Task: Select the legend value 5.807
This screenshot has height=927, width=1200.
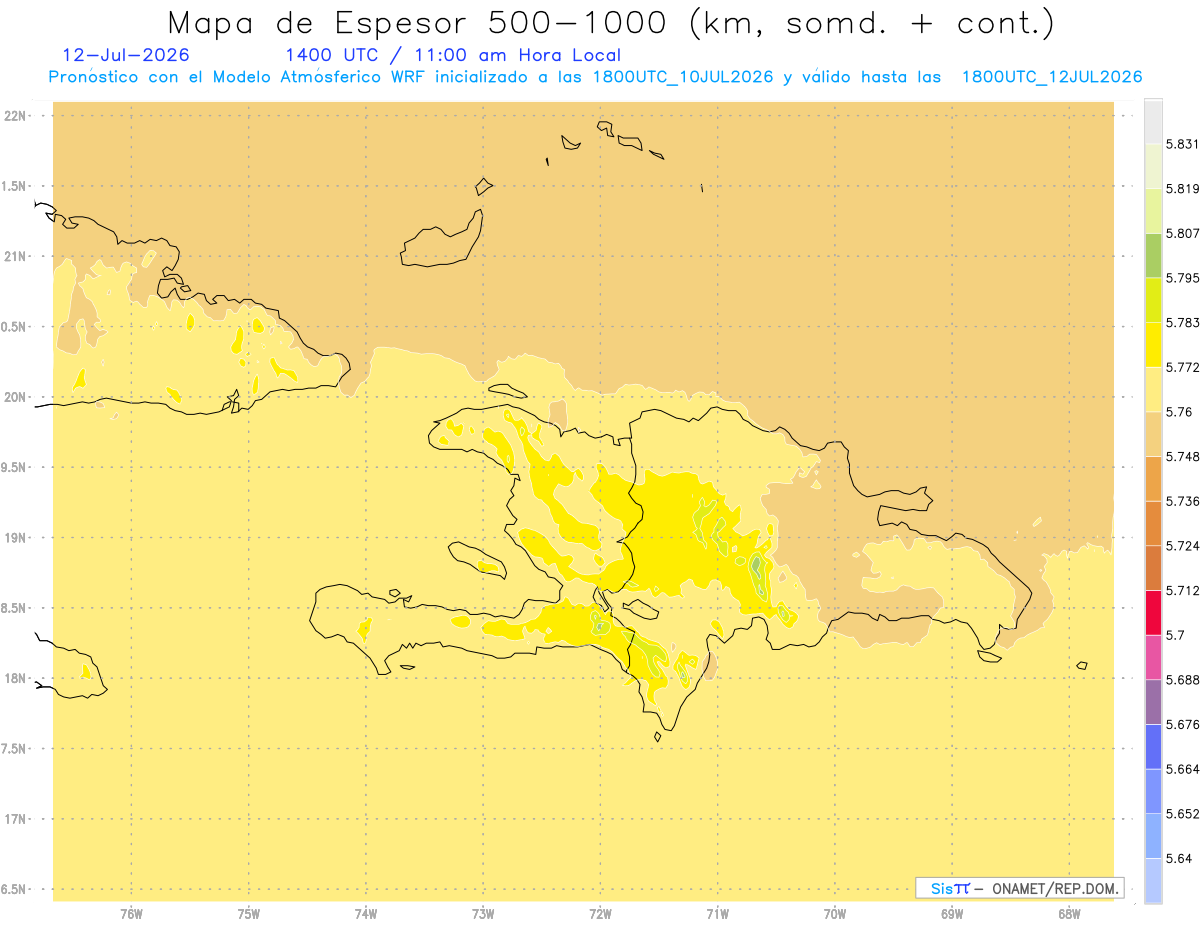Action: point(1182,234)
